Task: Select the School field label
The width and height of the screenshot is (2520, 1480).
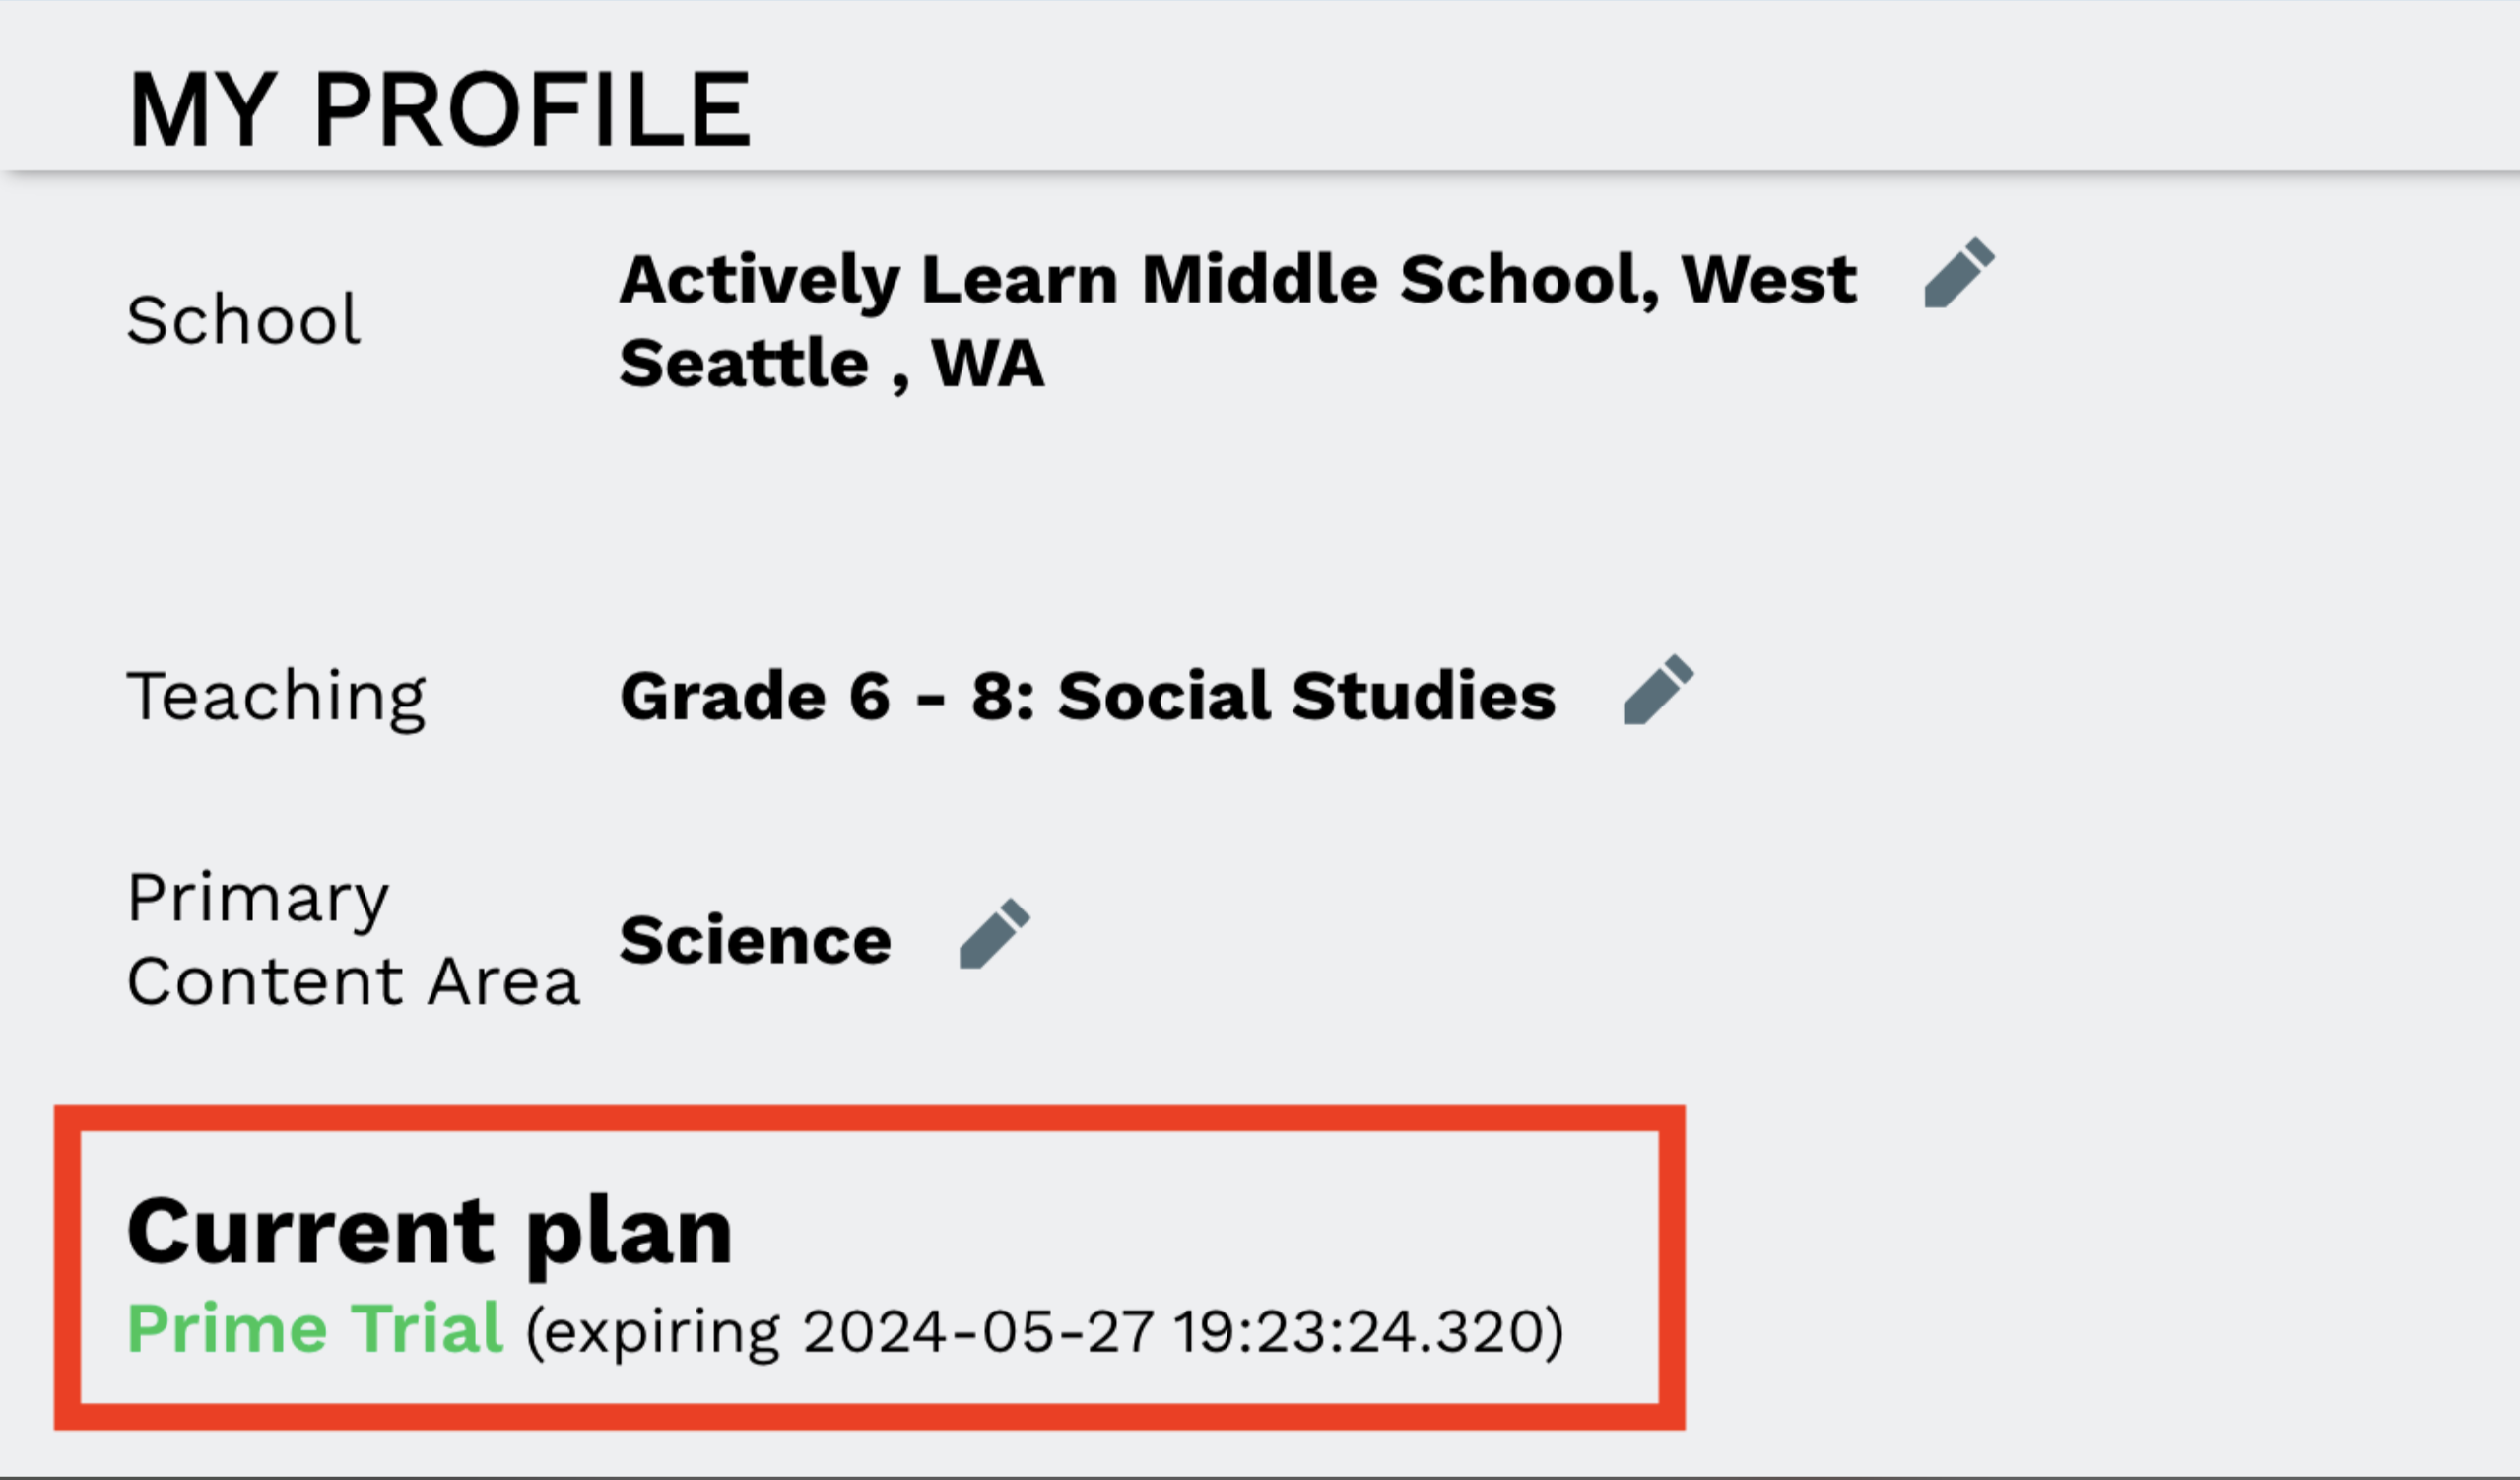Action: [x=243, y=321]
